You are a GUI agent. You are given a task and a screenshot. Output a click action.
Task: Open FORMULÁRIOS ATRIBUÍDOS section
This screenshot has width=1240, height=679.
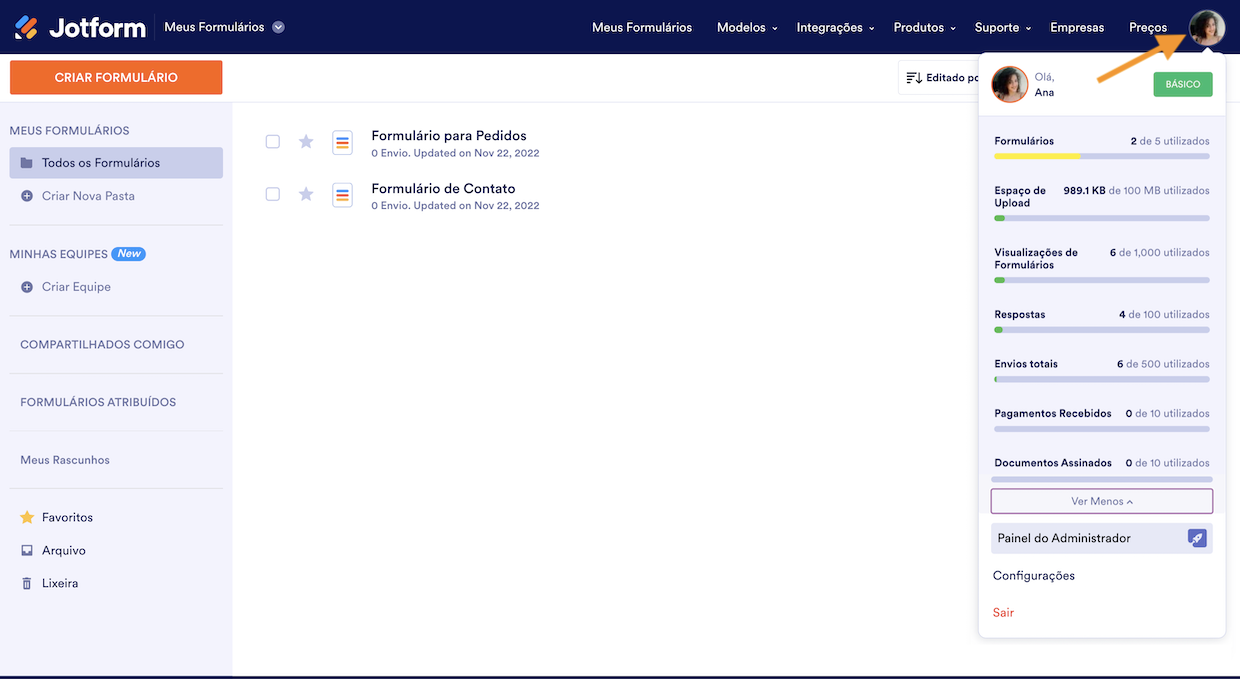pyautogui.click(x=98, y=402)
